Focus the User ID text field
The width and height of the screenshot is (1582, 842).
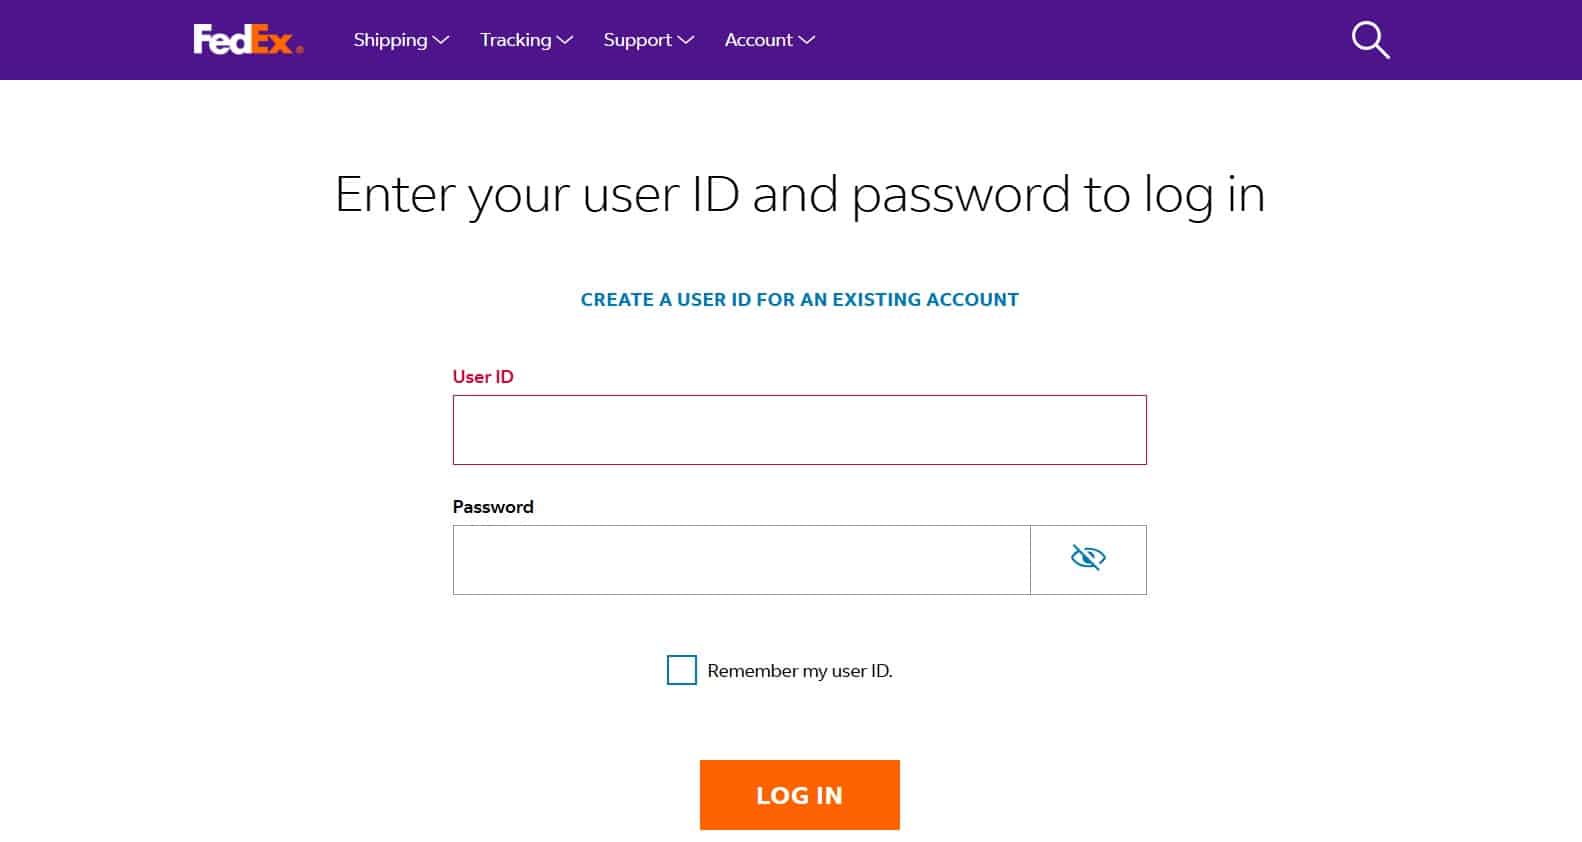click(800, 430)
